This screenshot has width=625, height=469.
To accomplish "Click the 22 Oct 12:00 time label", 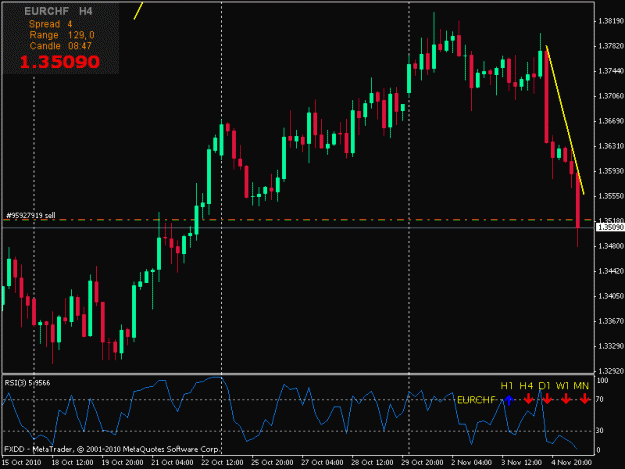I will tap(222, 462).
